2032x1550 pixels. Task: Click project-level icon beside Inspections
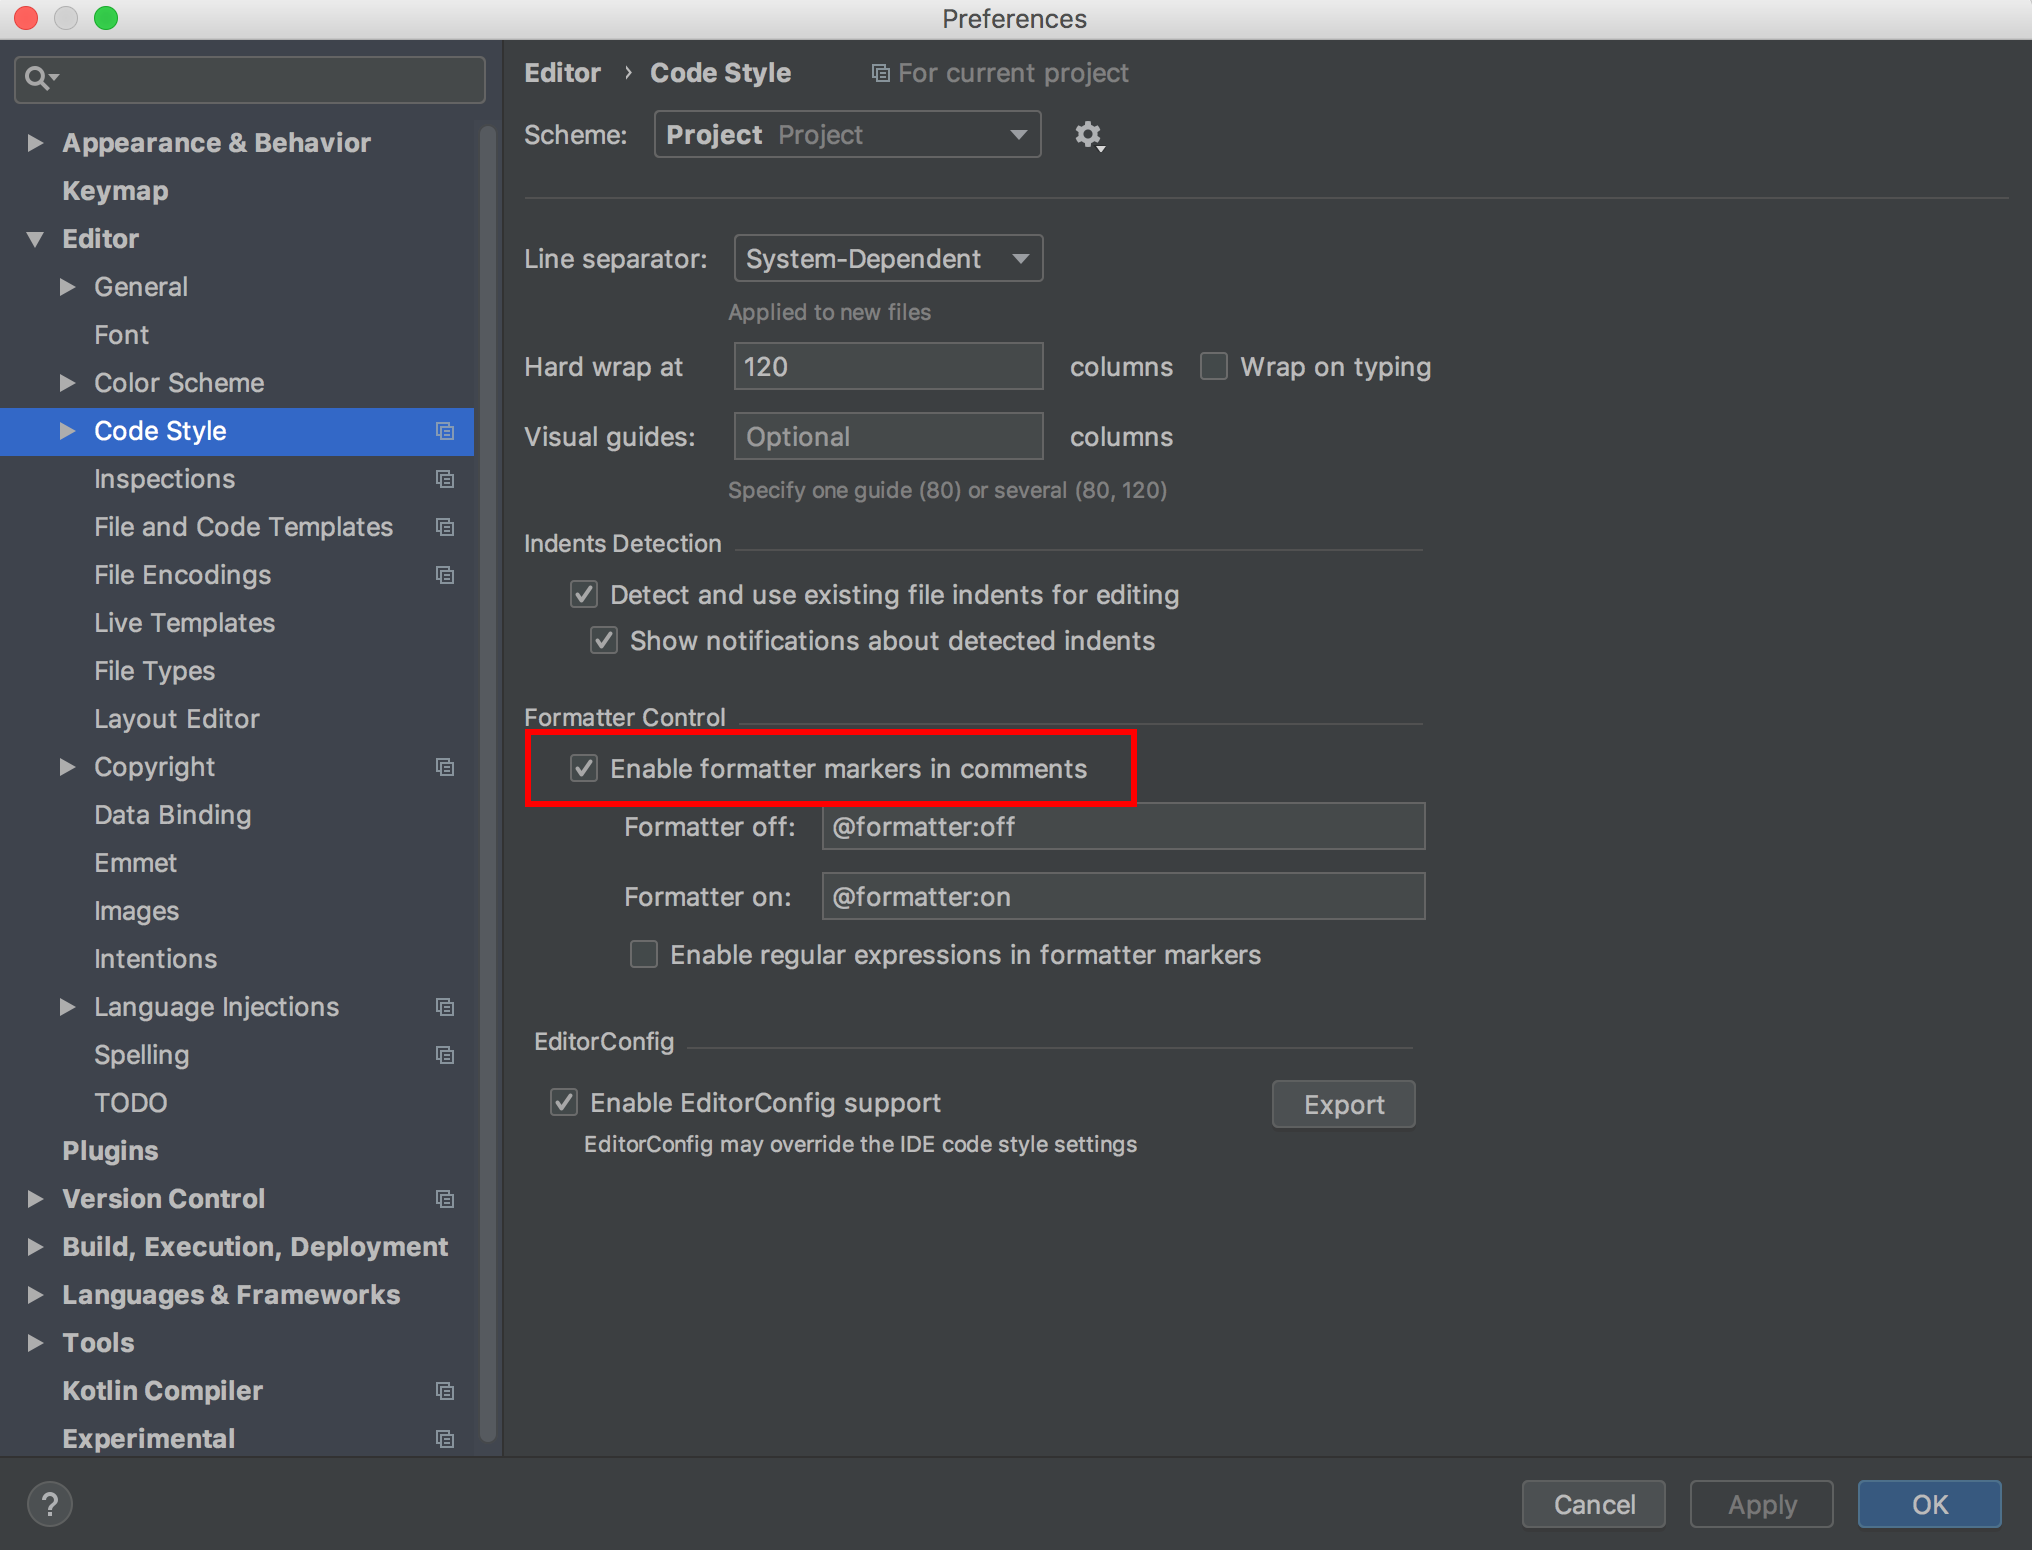(445, 479)
